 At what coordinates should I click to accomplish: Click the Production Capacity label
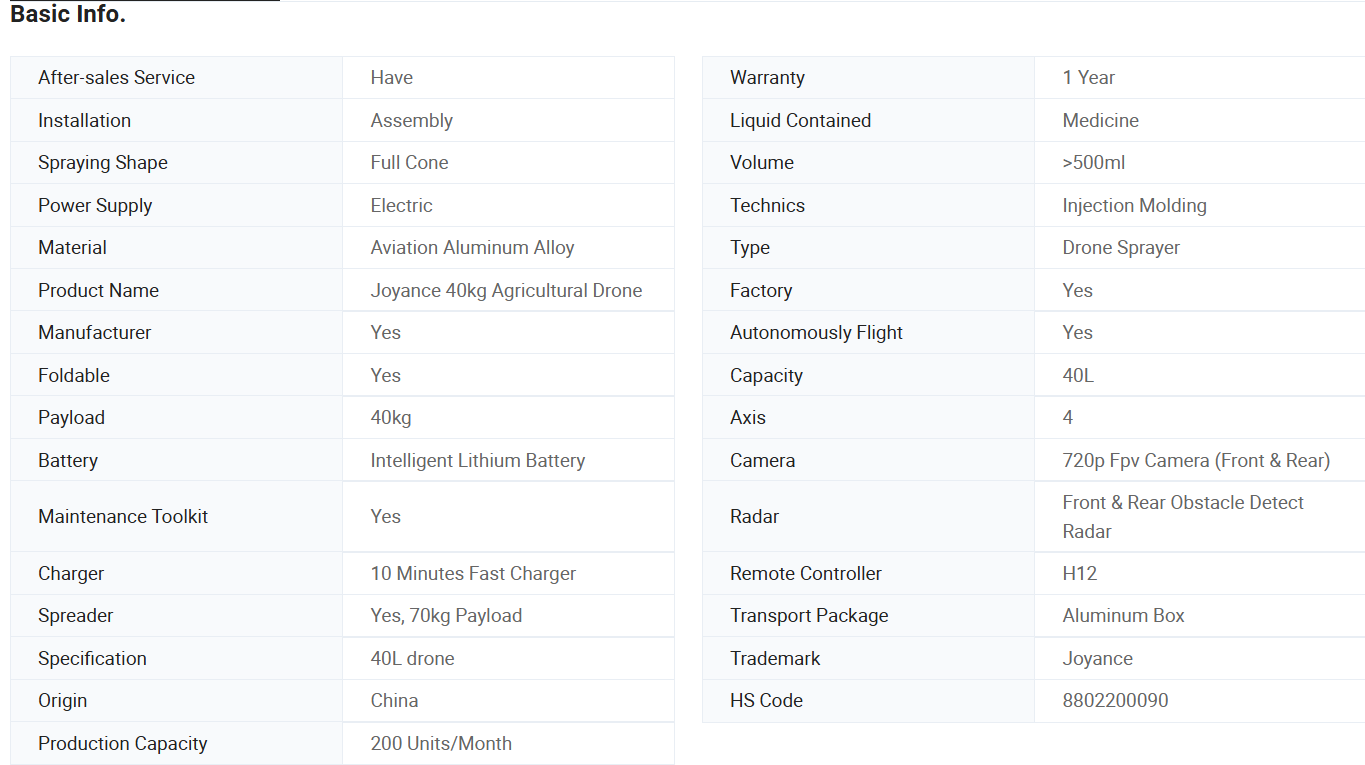122,743
